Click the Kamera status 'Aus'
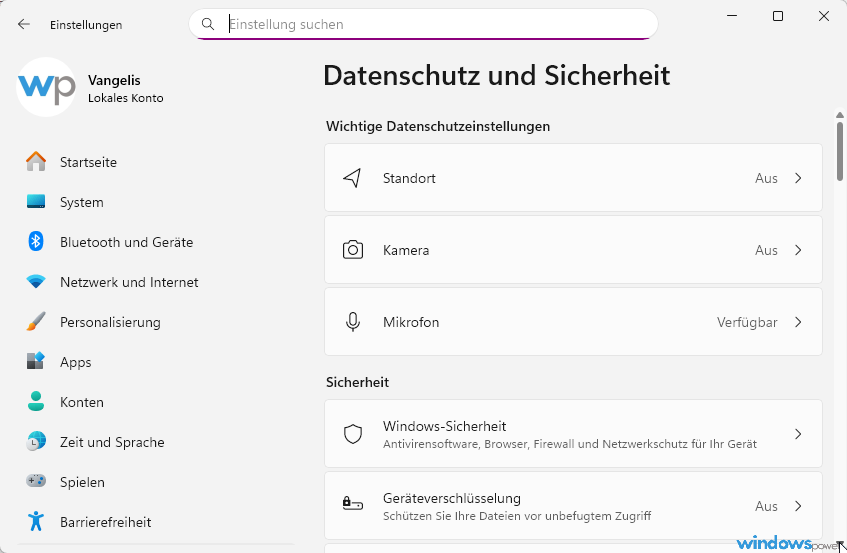 tap(766, 250)
